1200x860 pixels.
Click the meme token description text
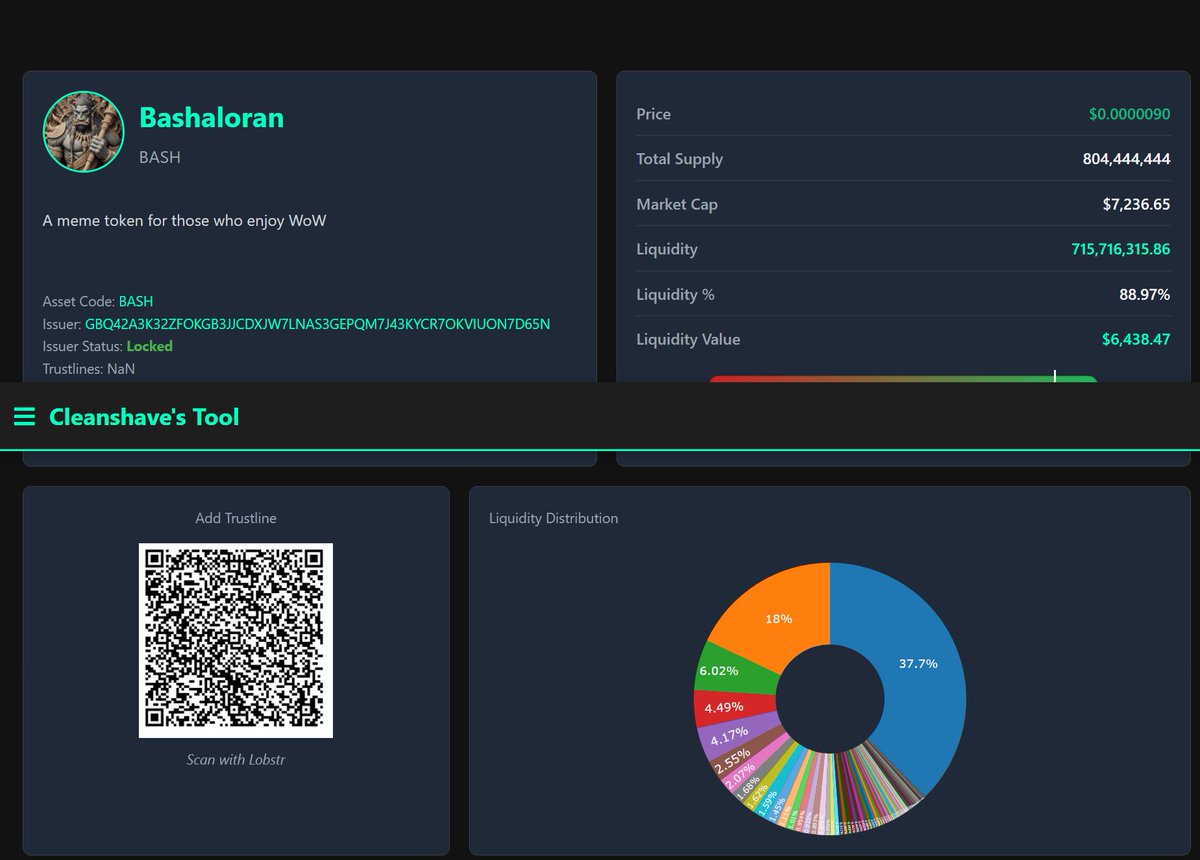(x=184, y=220)
